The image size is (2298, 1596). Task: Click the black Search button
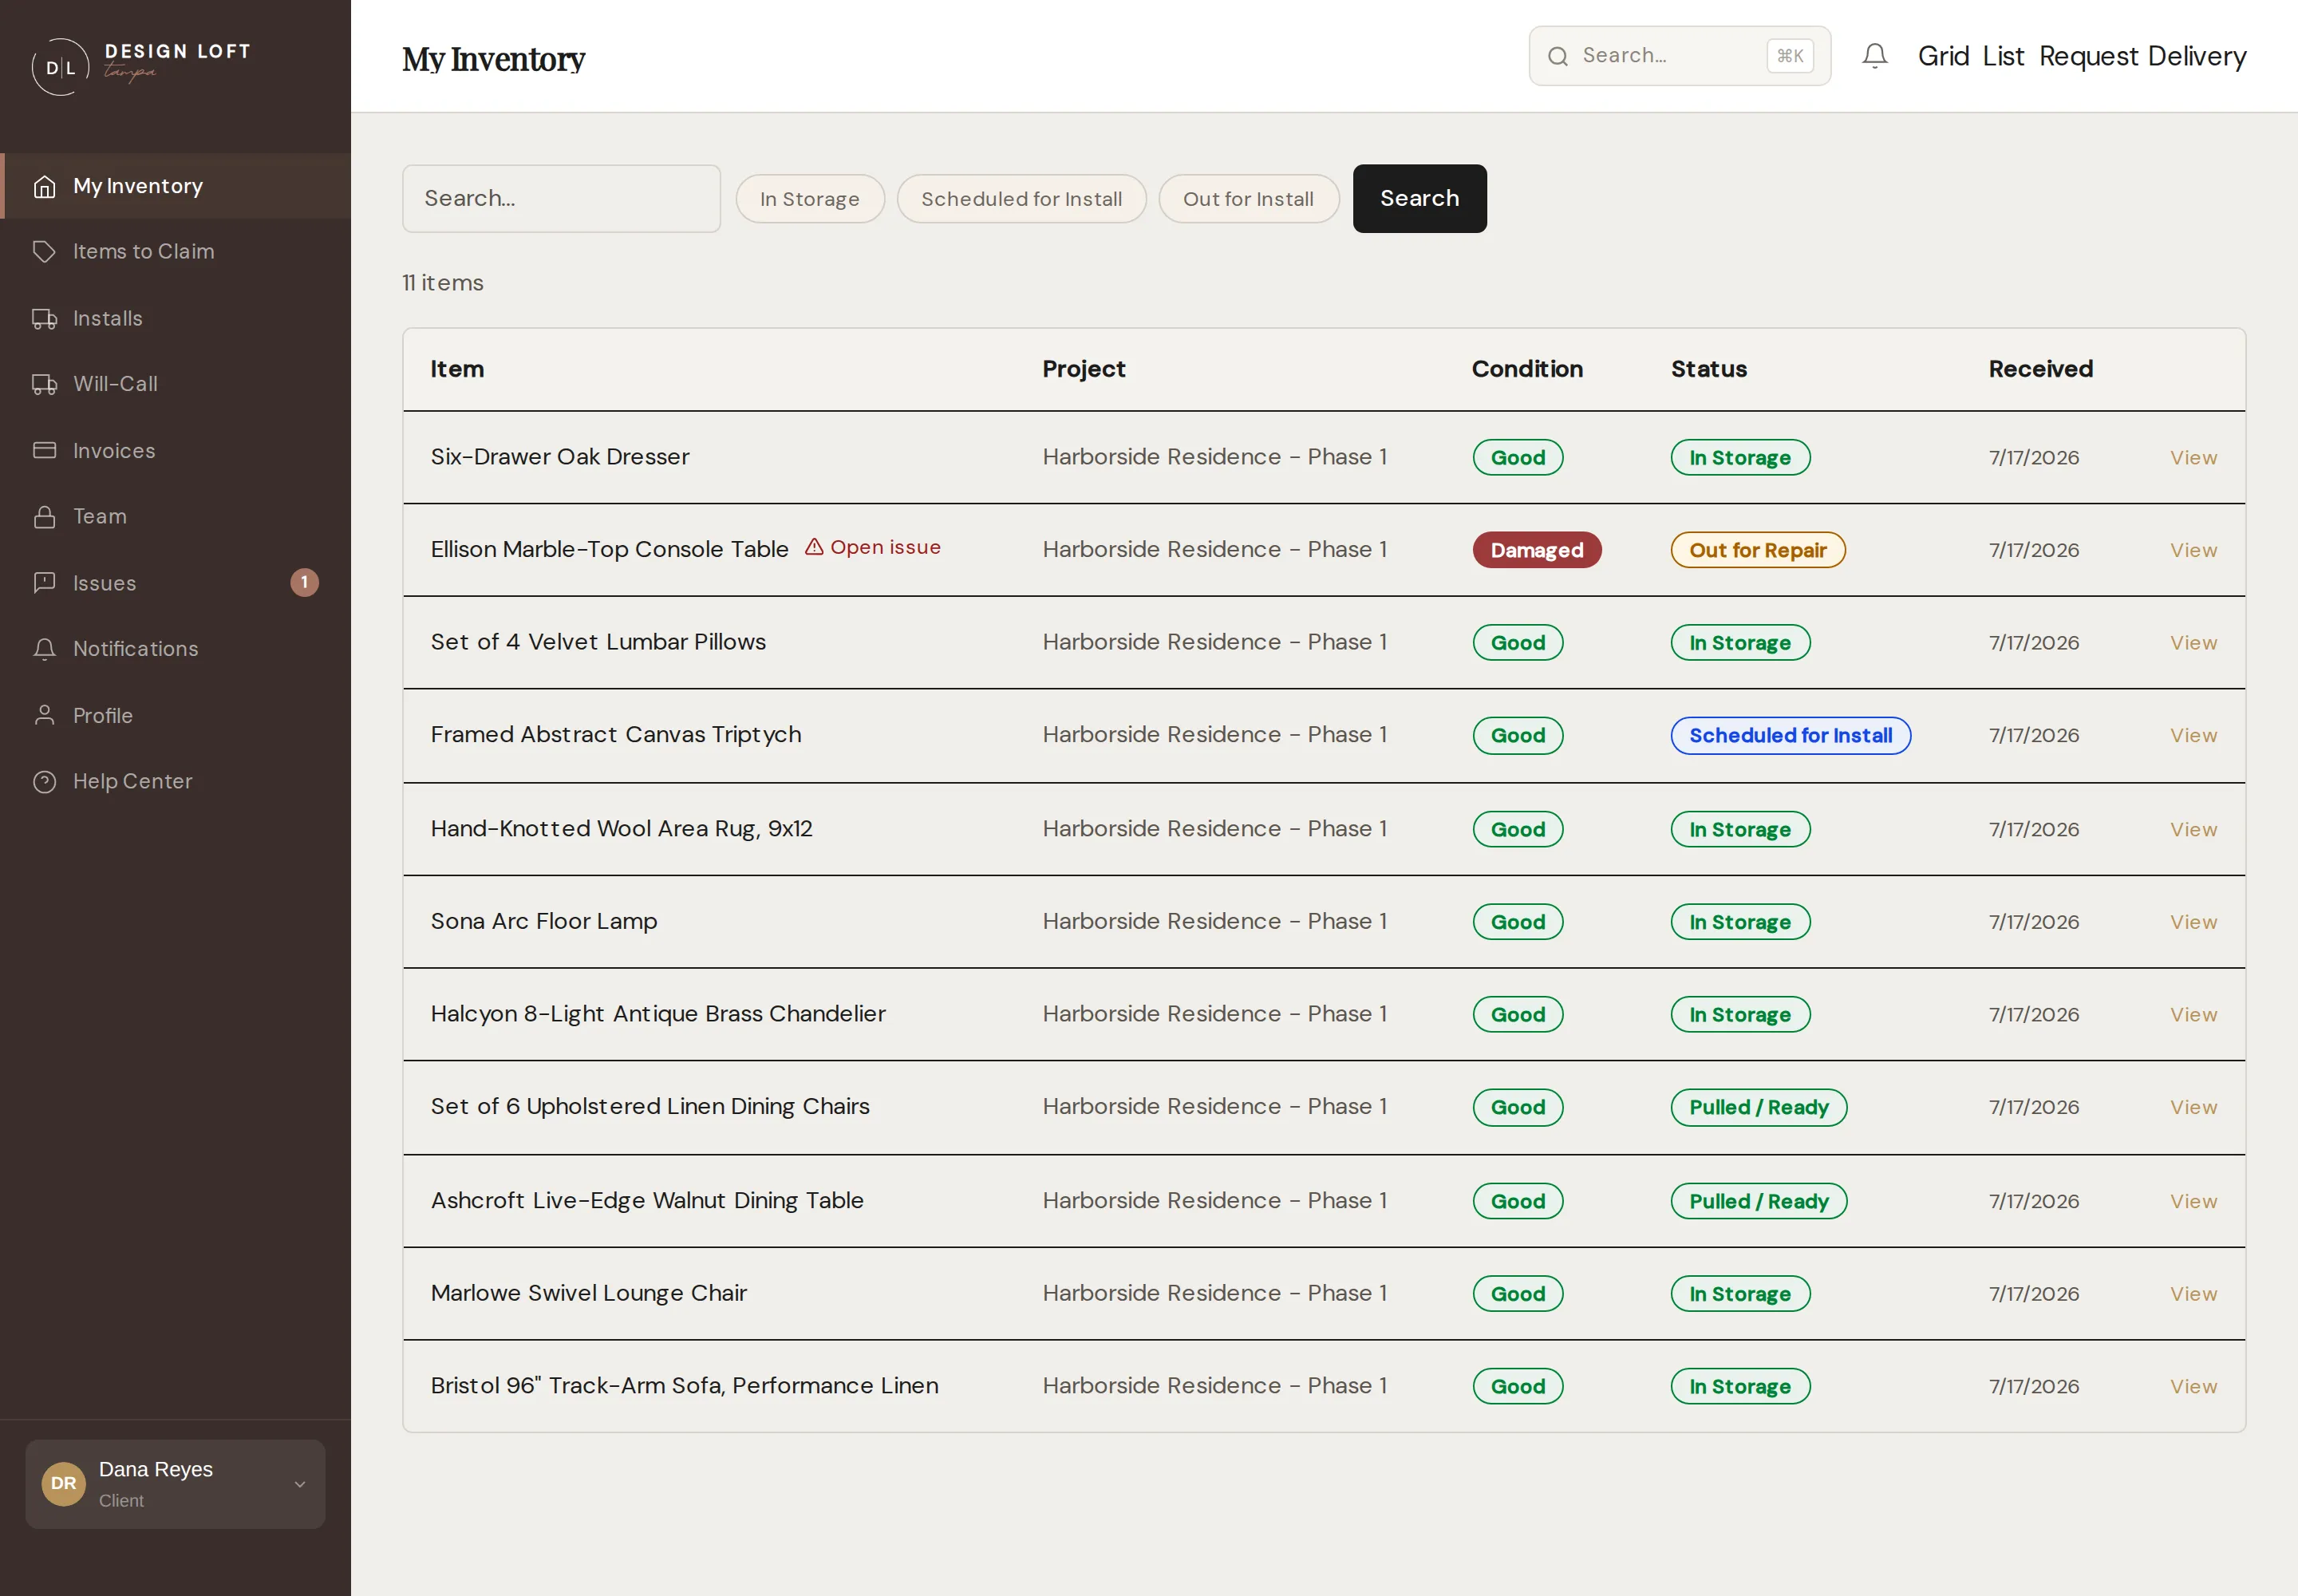(1419, 199)
